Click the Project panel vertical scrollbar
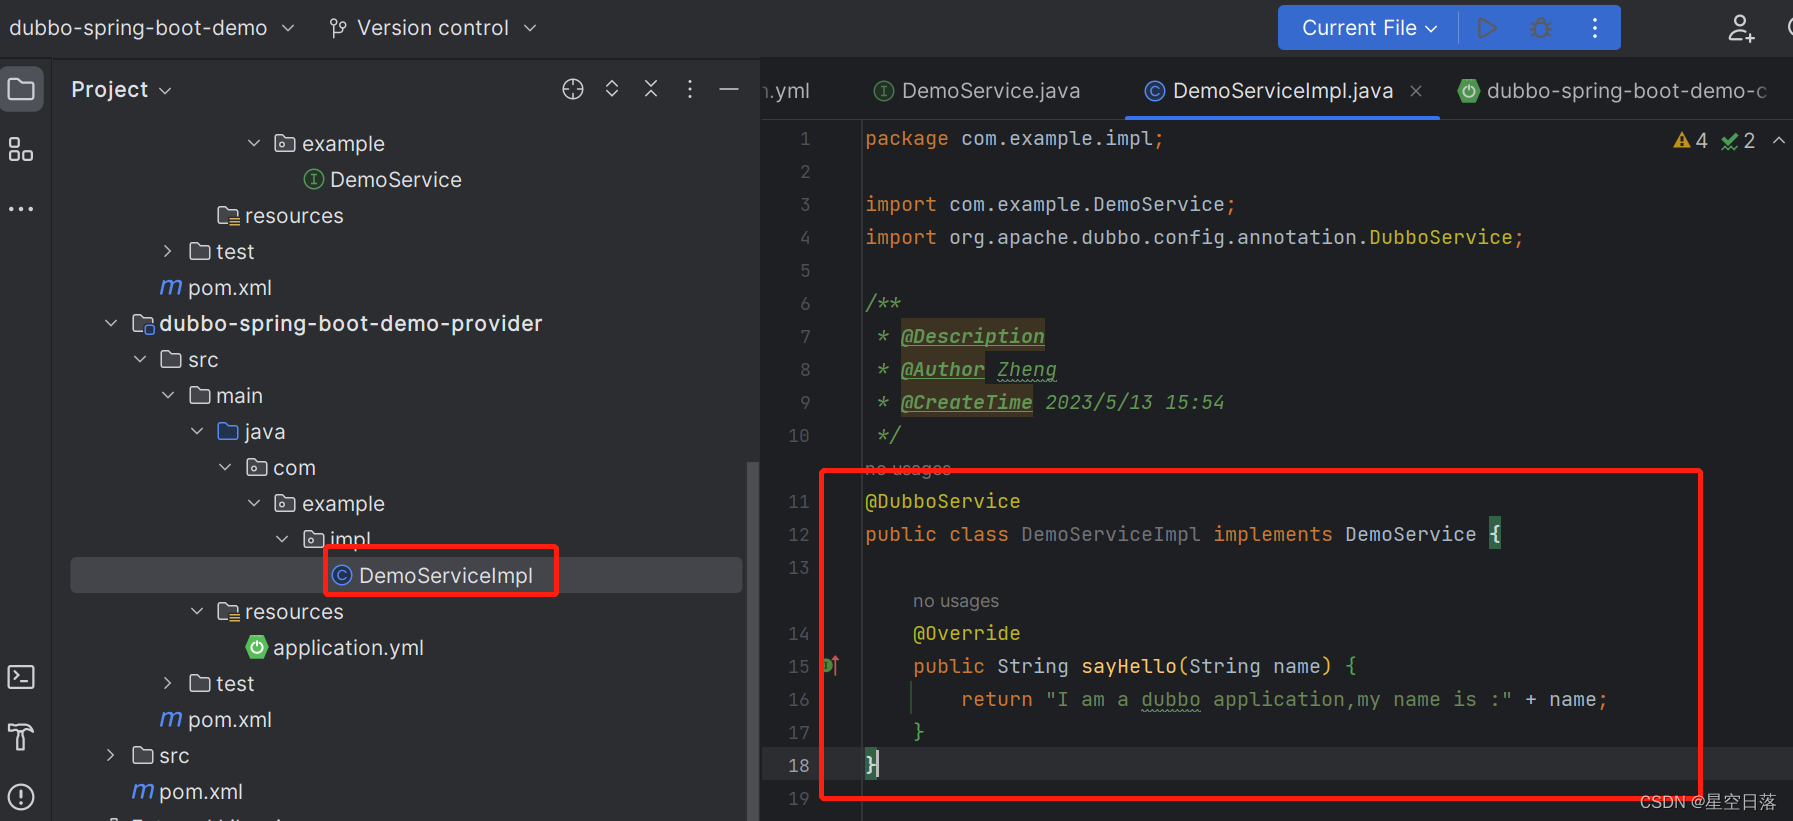Viewport: 1793px width, 821px height. [753, 640]
